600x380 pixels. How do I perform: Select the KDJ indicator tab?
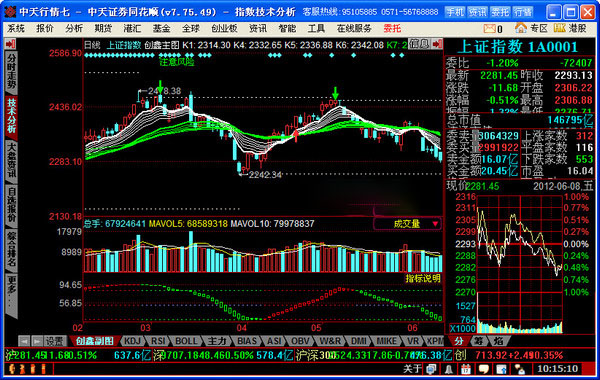tap(133, 341)
